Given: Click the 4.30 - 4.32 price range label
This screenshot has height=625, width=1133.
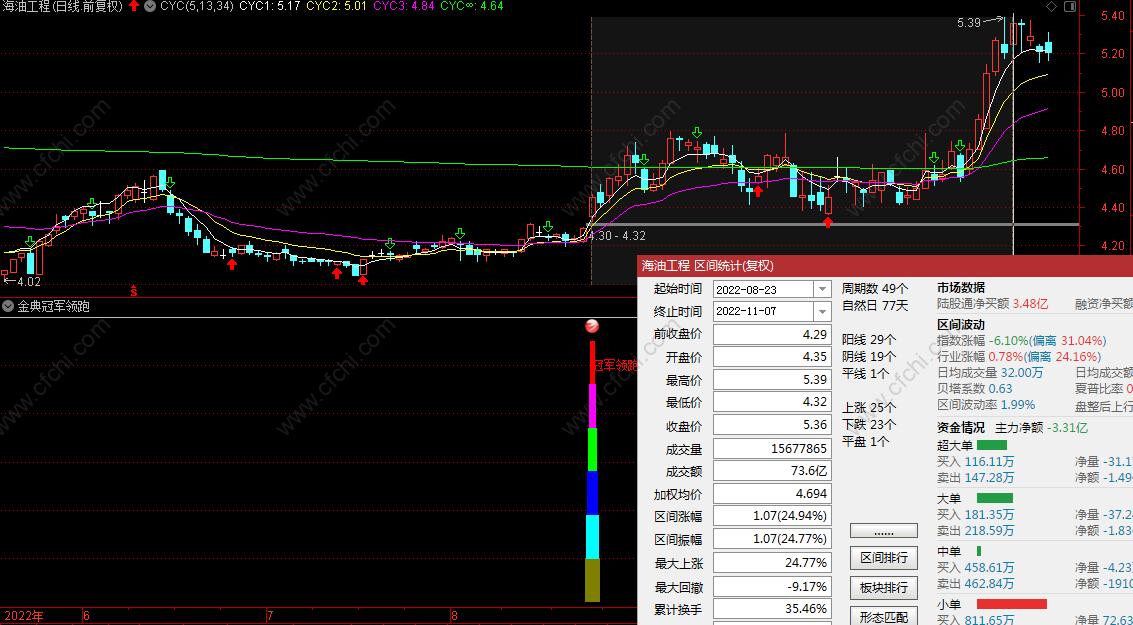Looking at the screenshot, I should click(617, 236).
